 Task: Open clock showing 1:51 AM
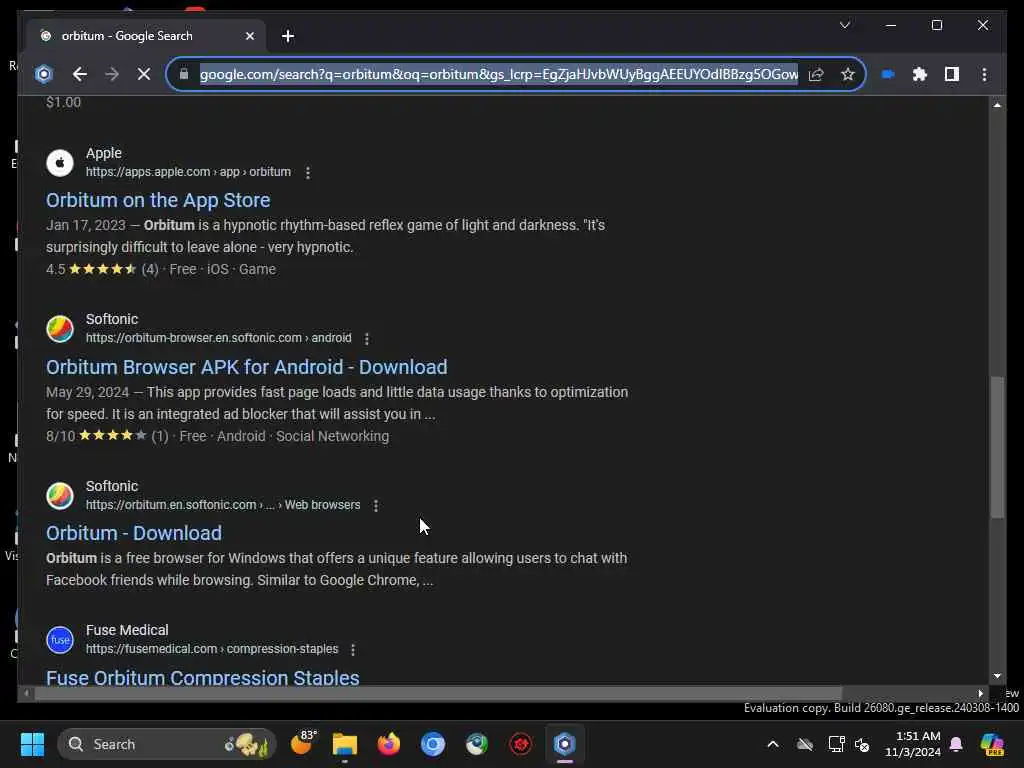coord(912,744)
